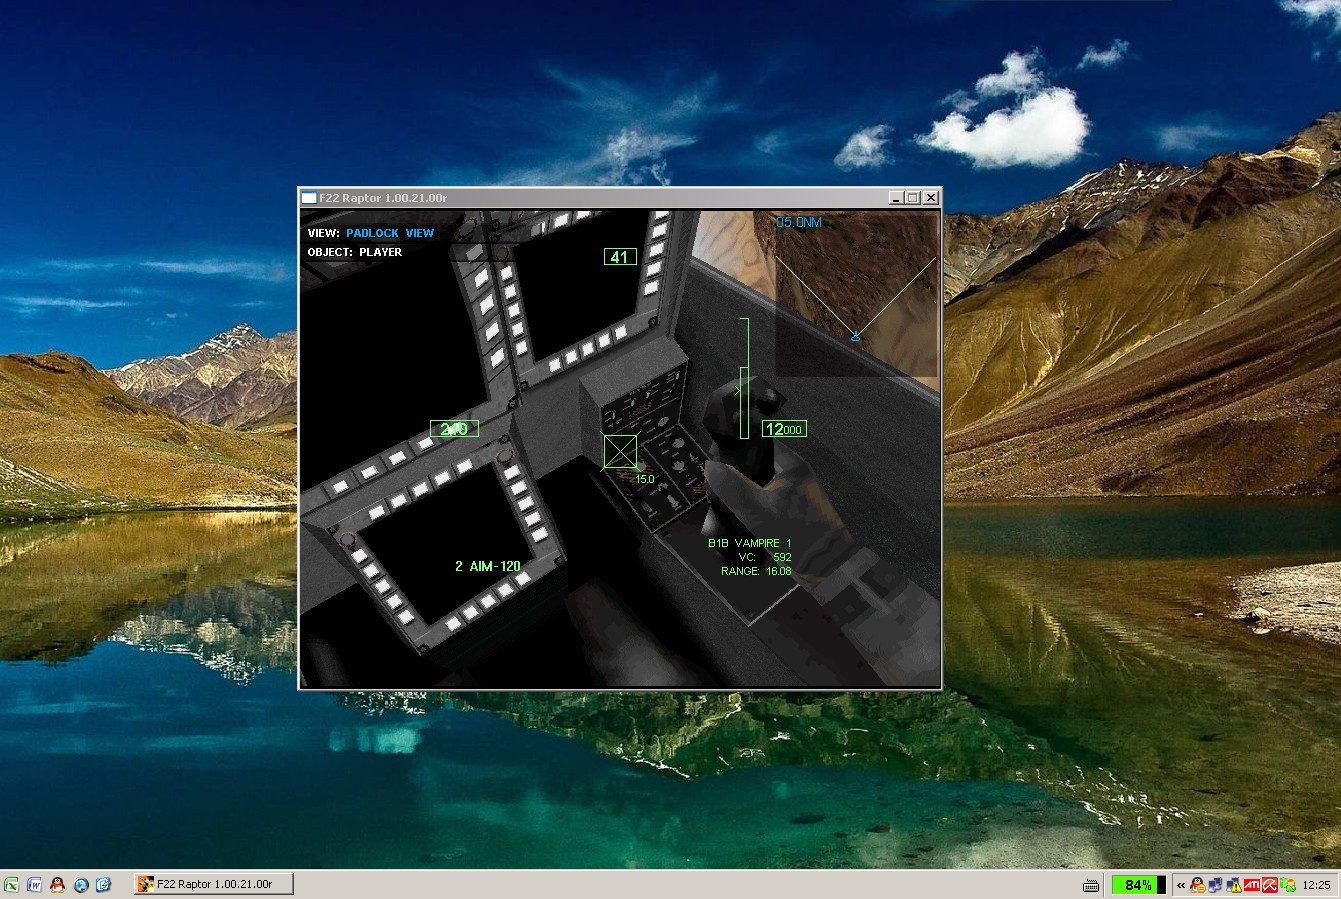Open the Avira red umbrella tray icon
Viewport: 1341px width, 899px height.
coord(1269,885)
